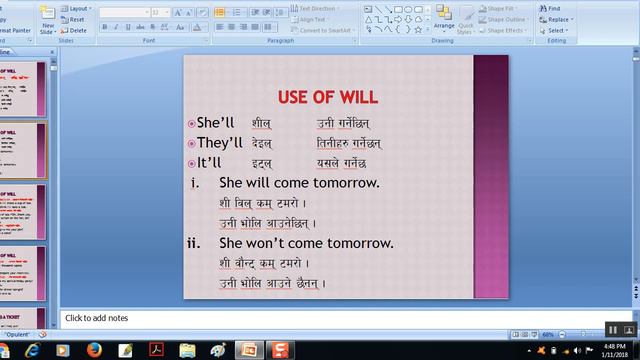Open Shape Effects dropdown

502,30
